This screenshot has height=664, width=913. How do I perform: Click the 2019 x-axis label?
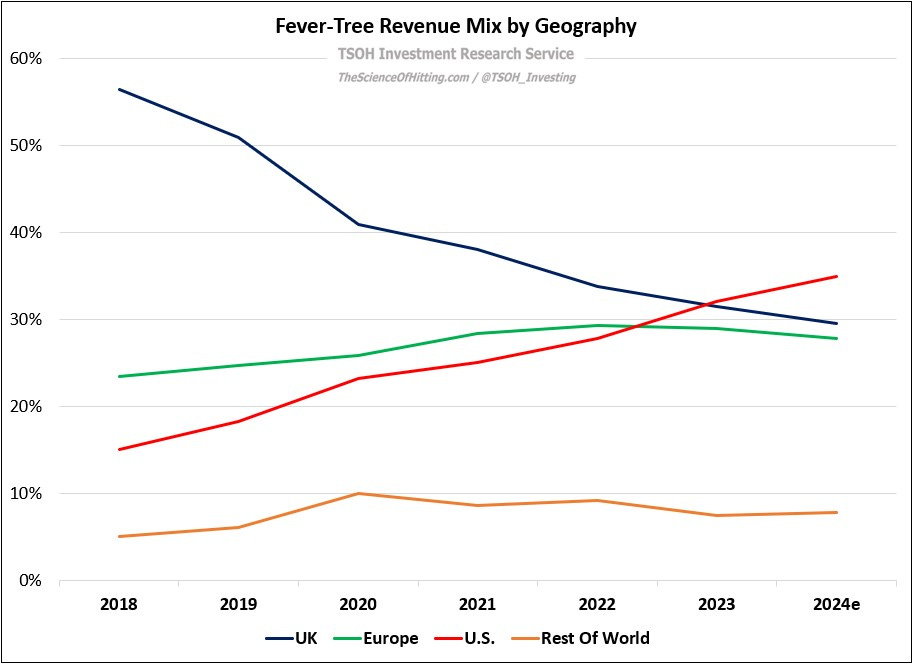click(238, 604)
